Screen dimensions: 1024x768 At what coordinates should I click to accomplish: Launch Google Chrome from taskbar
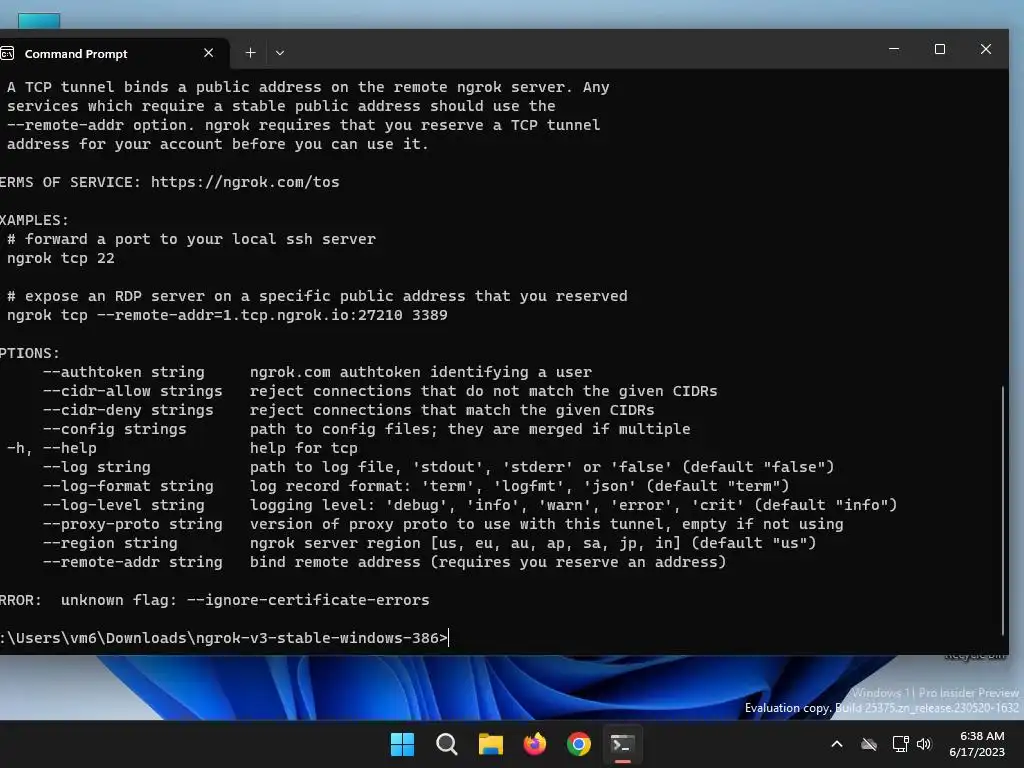[579, 744]
